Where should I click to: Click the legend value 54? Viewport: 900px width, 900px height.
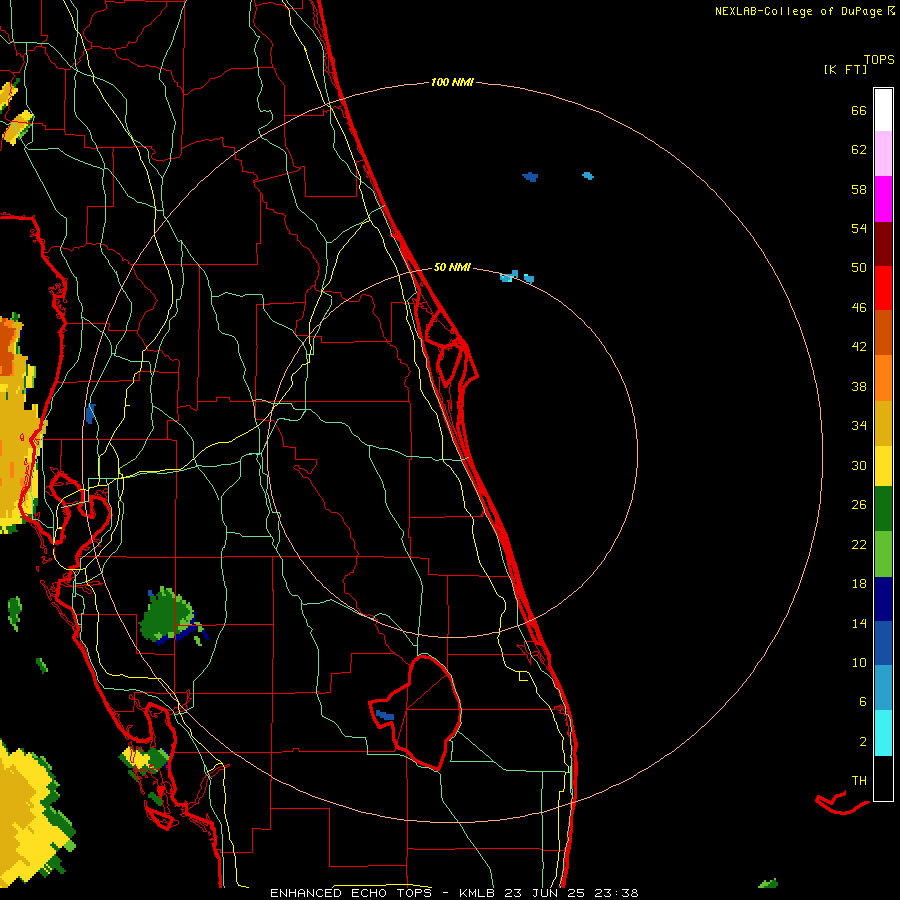pos(859,229)
